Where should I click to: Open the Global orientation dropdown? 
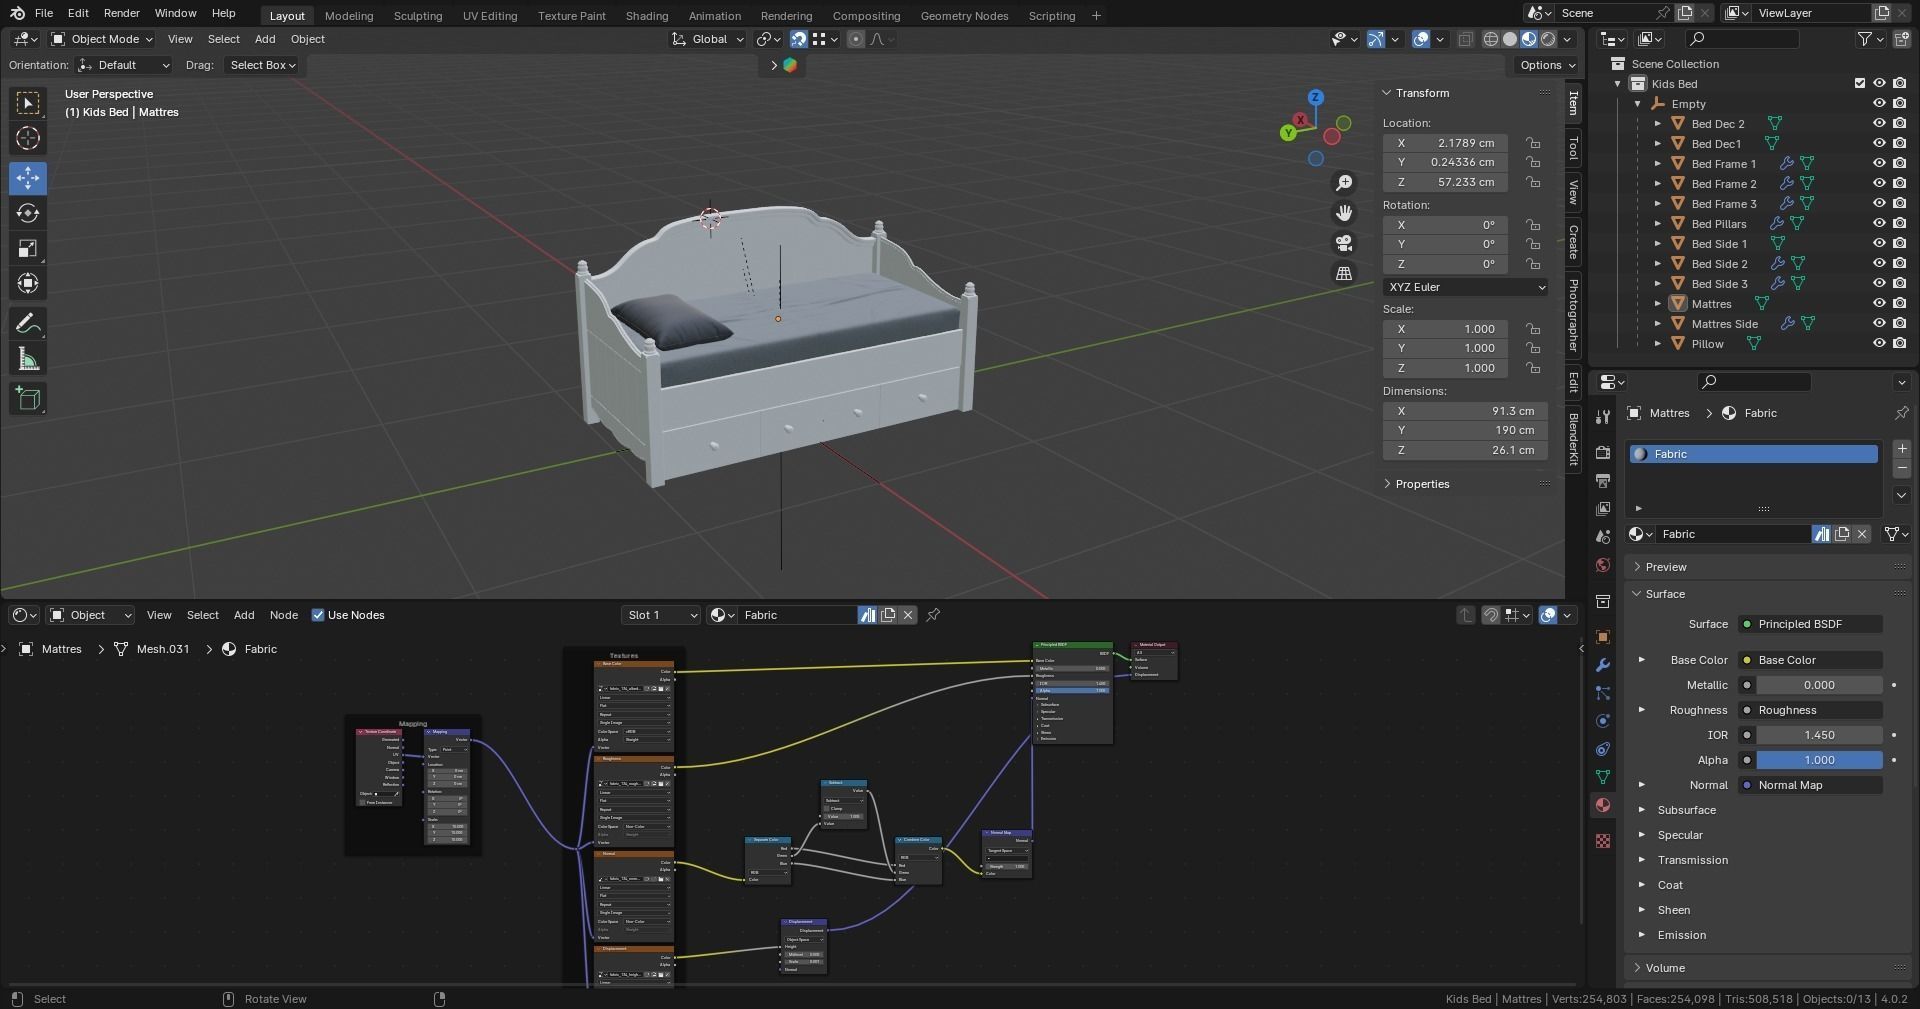coord(708,39)
